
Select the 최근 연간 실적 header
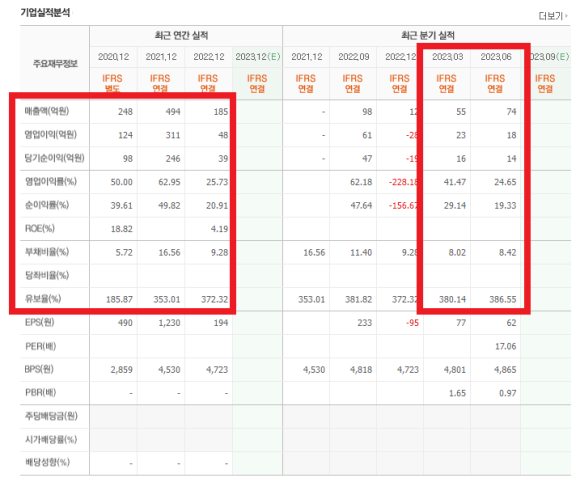coord(182,36)
